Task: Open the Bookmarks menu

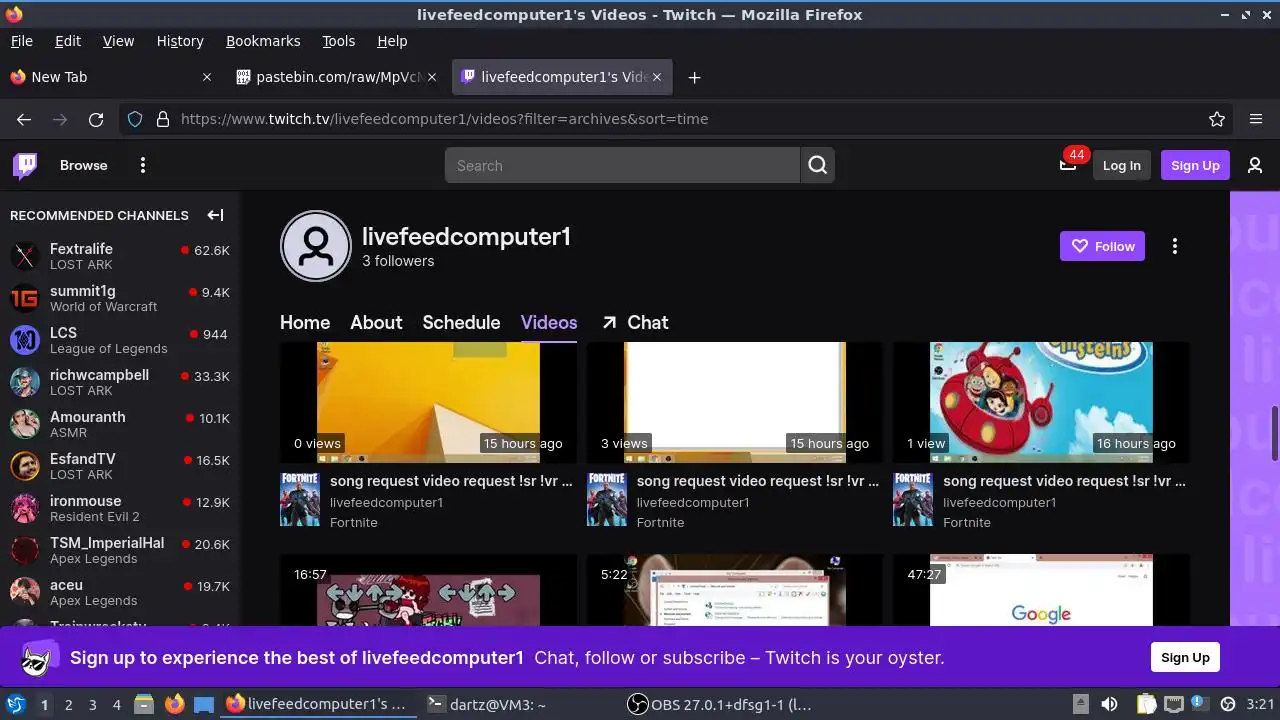Action: point(263,41)
